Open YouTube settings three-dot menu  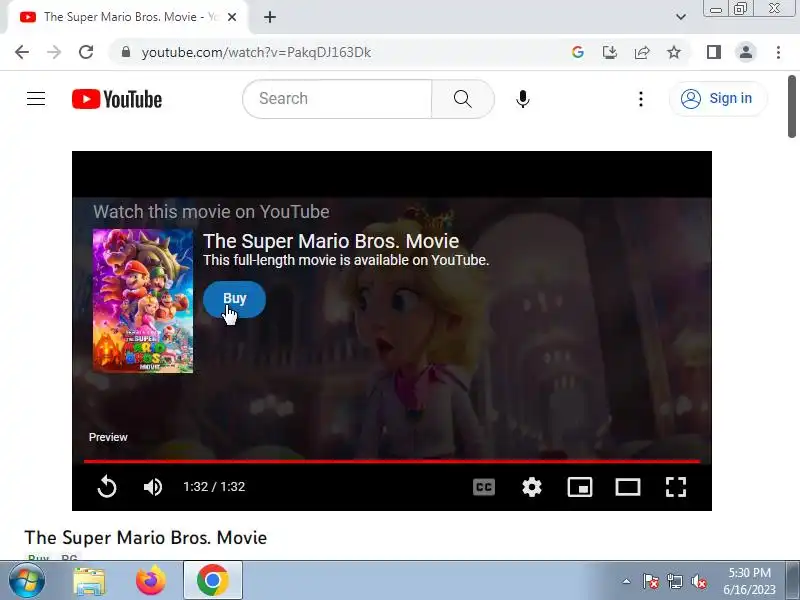click(641, 99)
